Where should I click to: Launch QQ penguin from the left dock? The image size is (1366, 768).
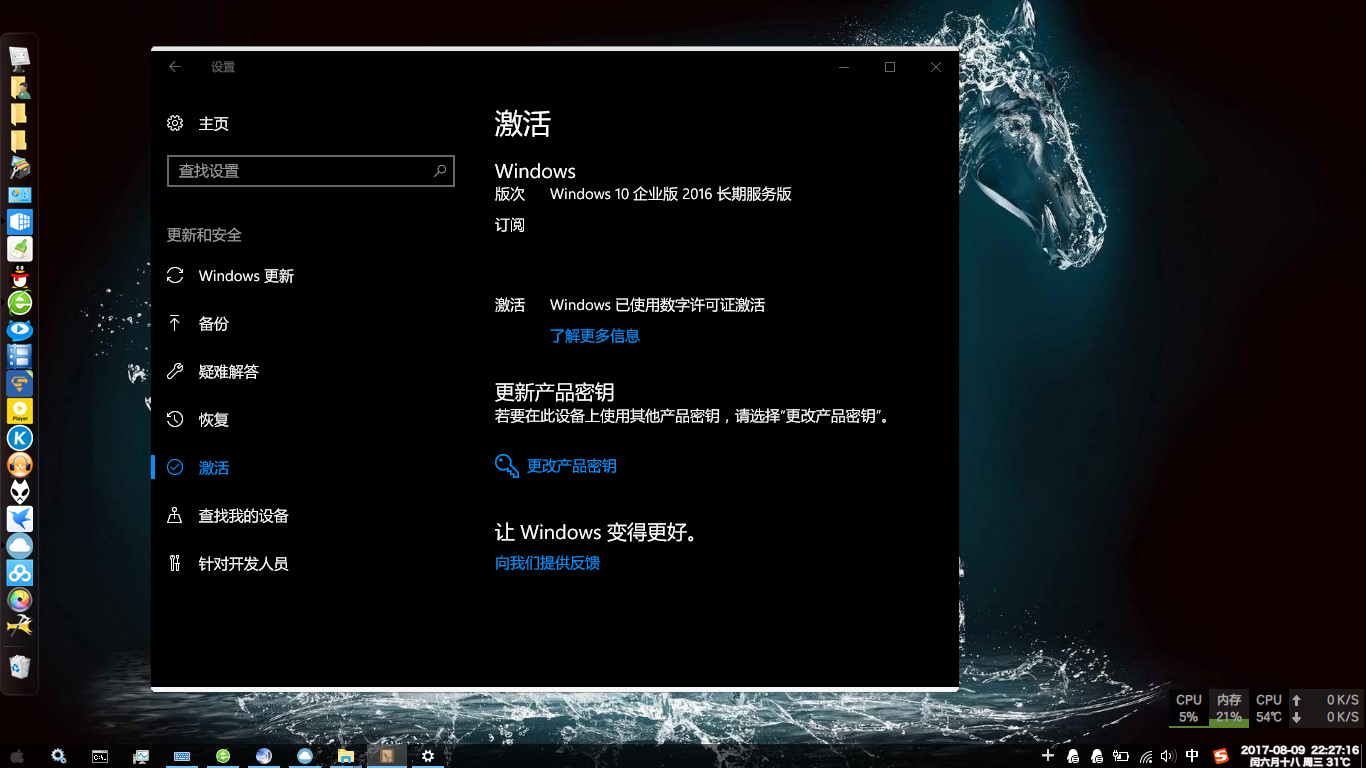point(20,276)
